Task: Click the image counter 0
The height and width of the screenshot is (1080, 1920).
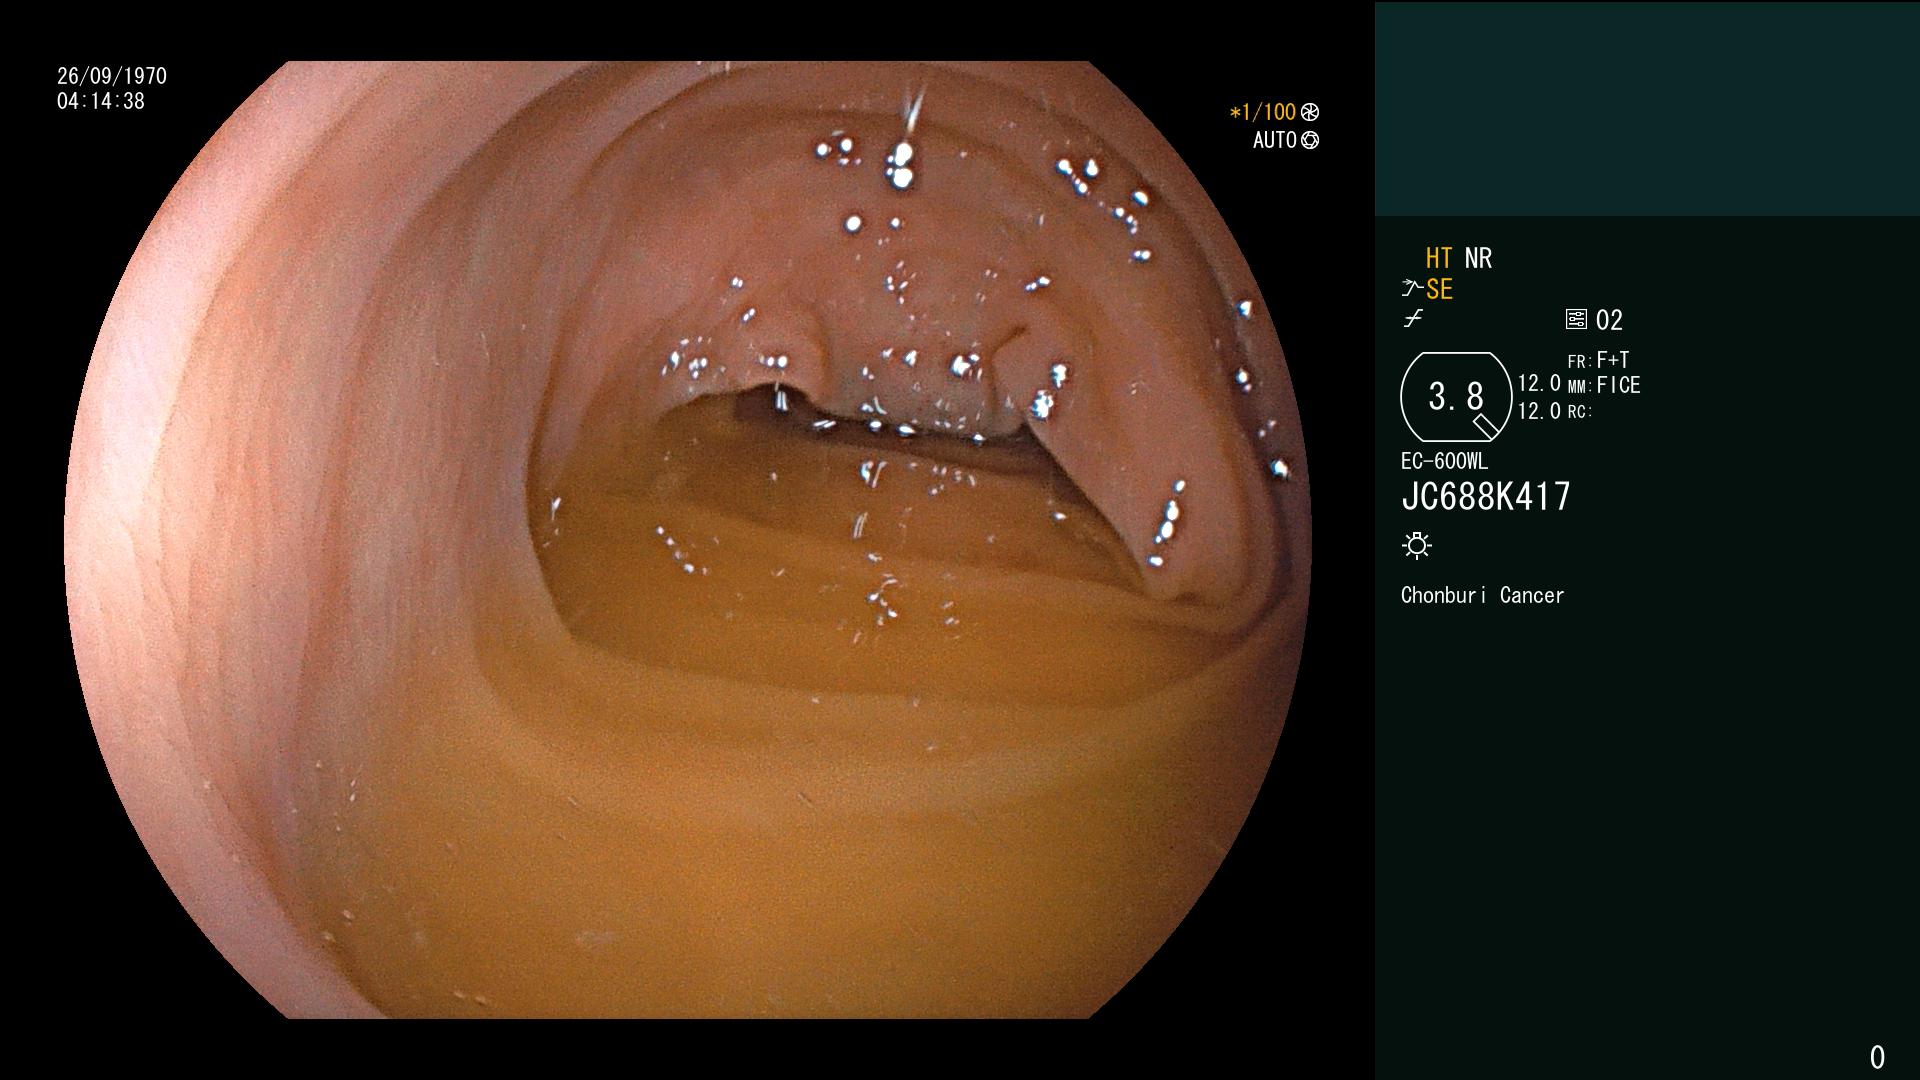Action: tap(1877, 1057)
